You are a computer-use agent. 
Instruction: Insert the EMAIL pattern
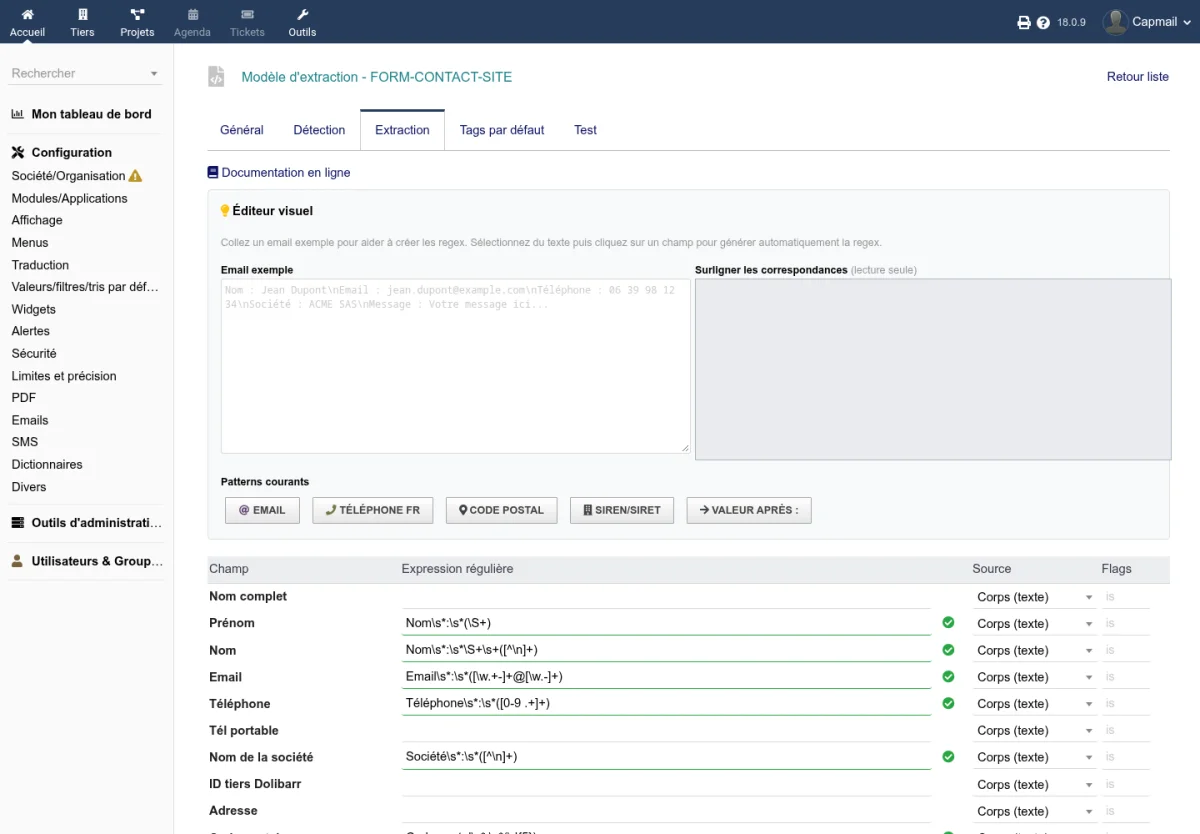point(262,510)
